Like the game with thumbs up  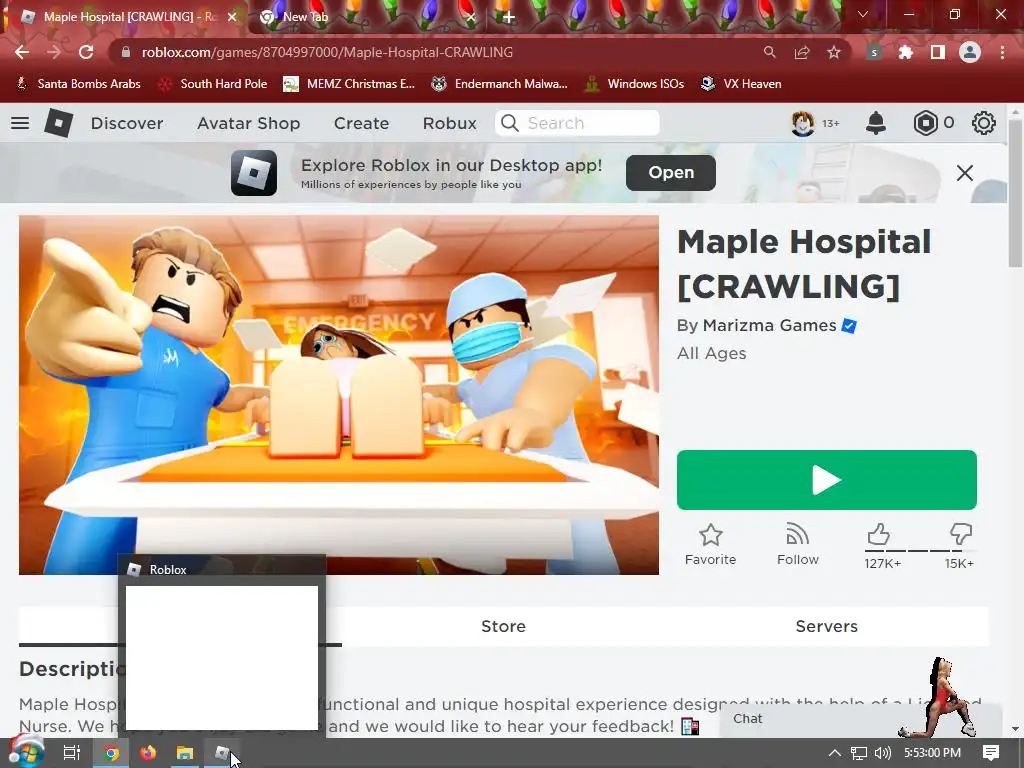point(879,535)
